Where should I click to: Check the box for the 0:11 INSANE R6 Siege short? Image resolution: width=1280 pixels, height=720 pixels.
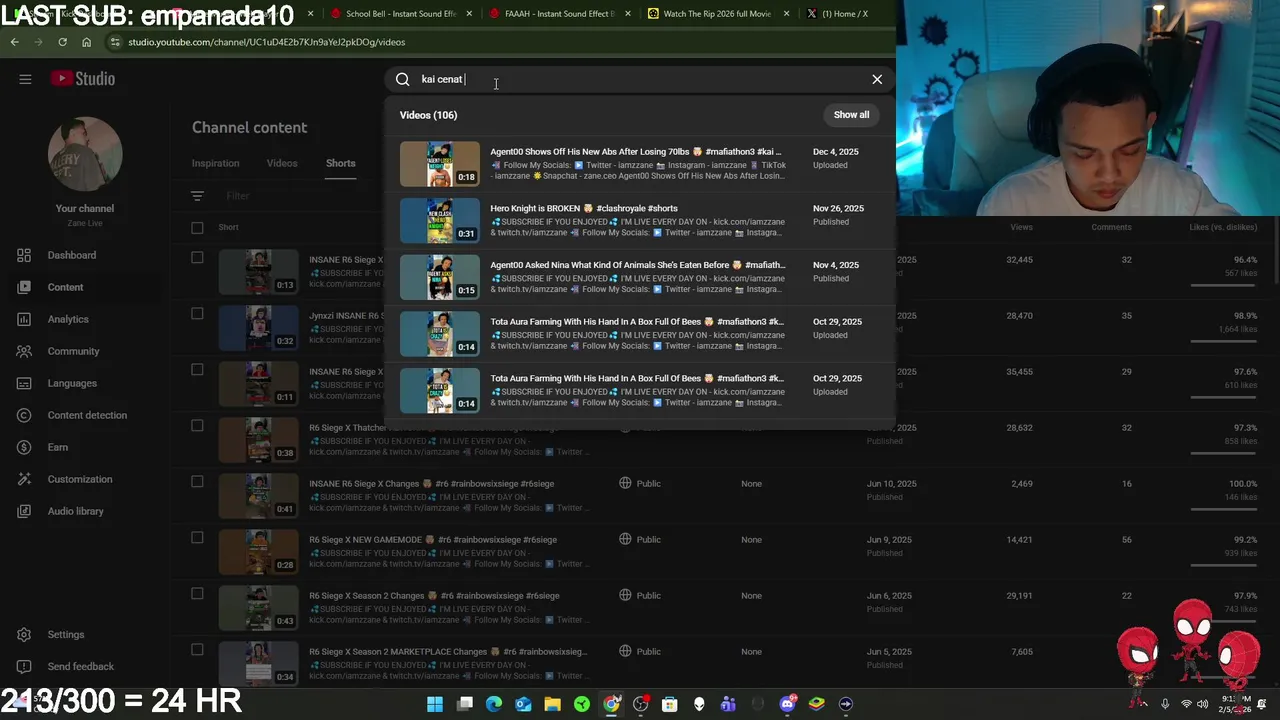pyautogui.click(x=197, y=369)
